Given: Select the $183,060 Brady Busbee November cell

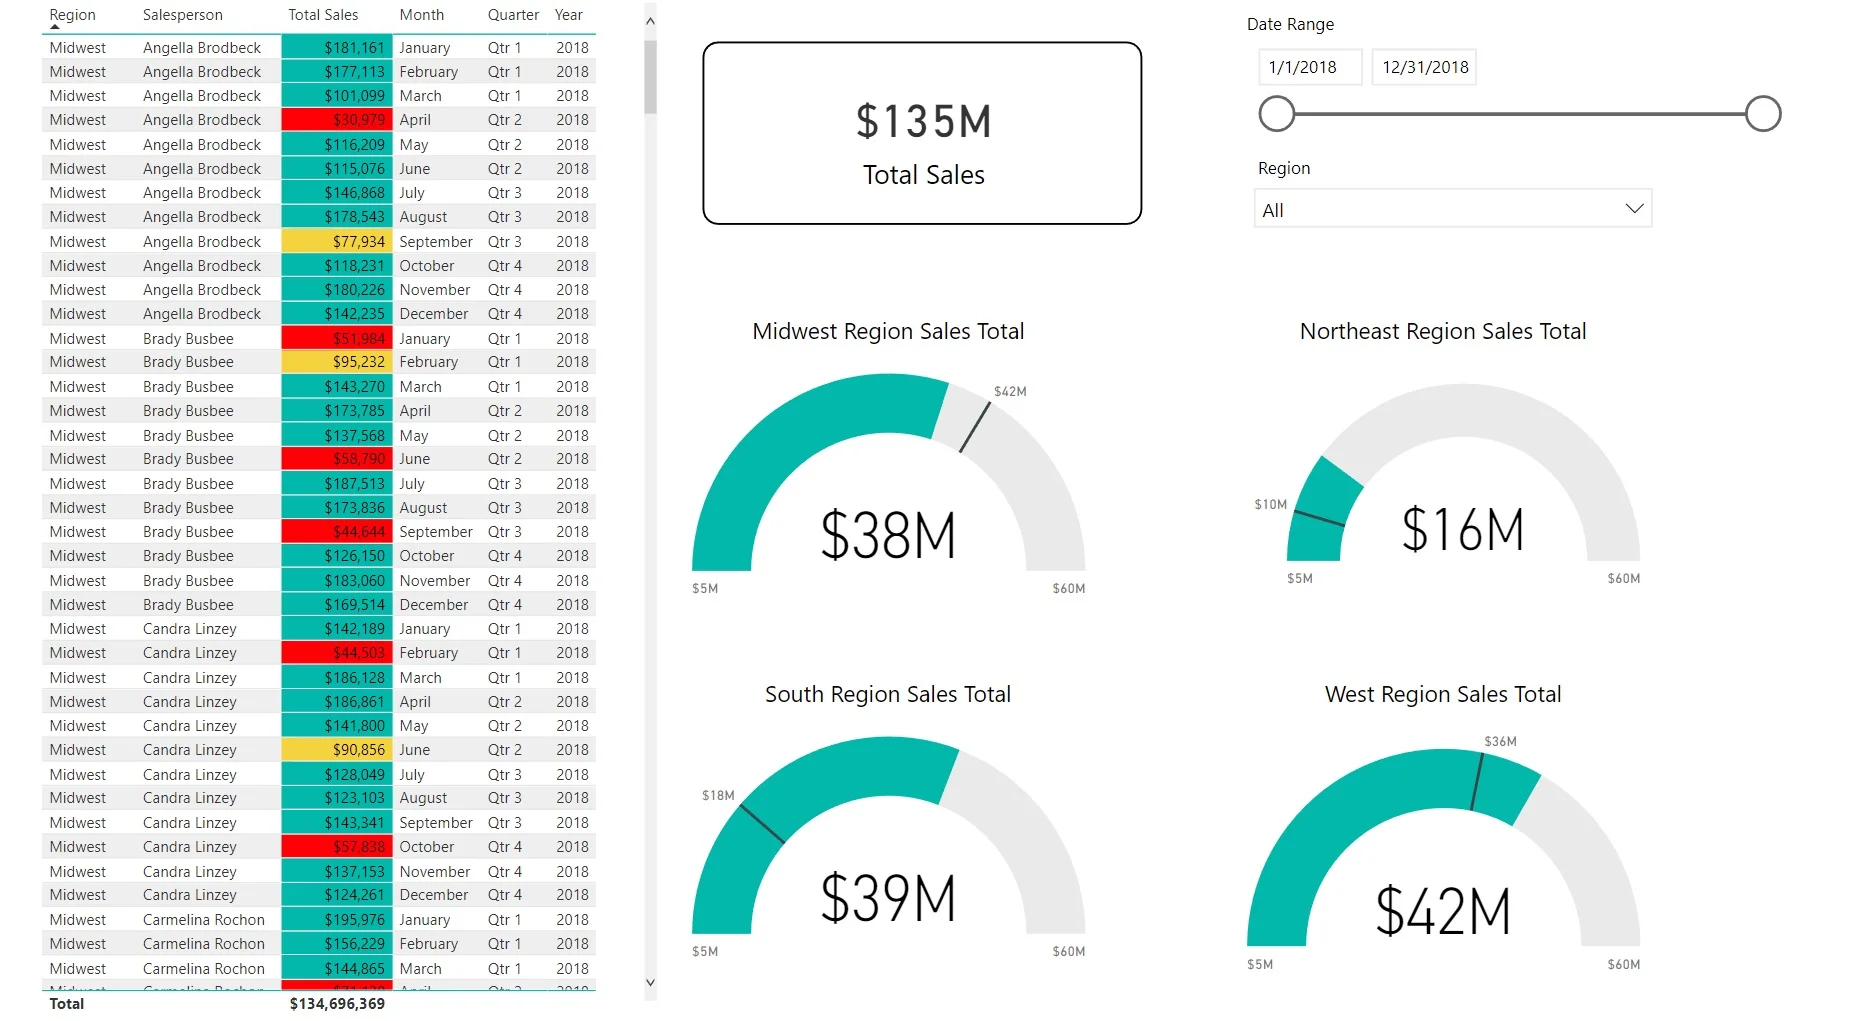Looking at the screenshot, I should click(337, 580).
